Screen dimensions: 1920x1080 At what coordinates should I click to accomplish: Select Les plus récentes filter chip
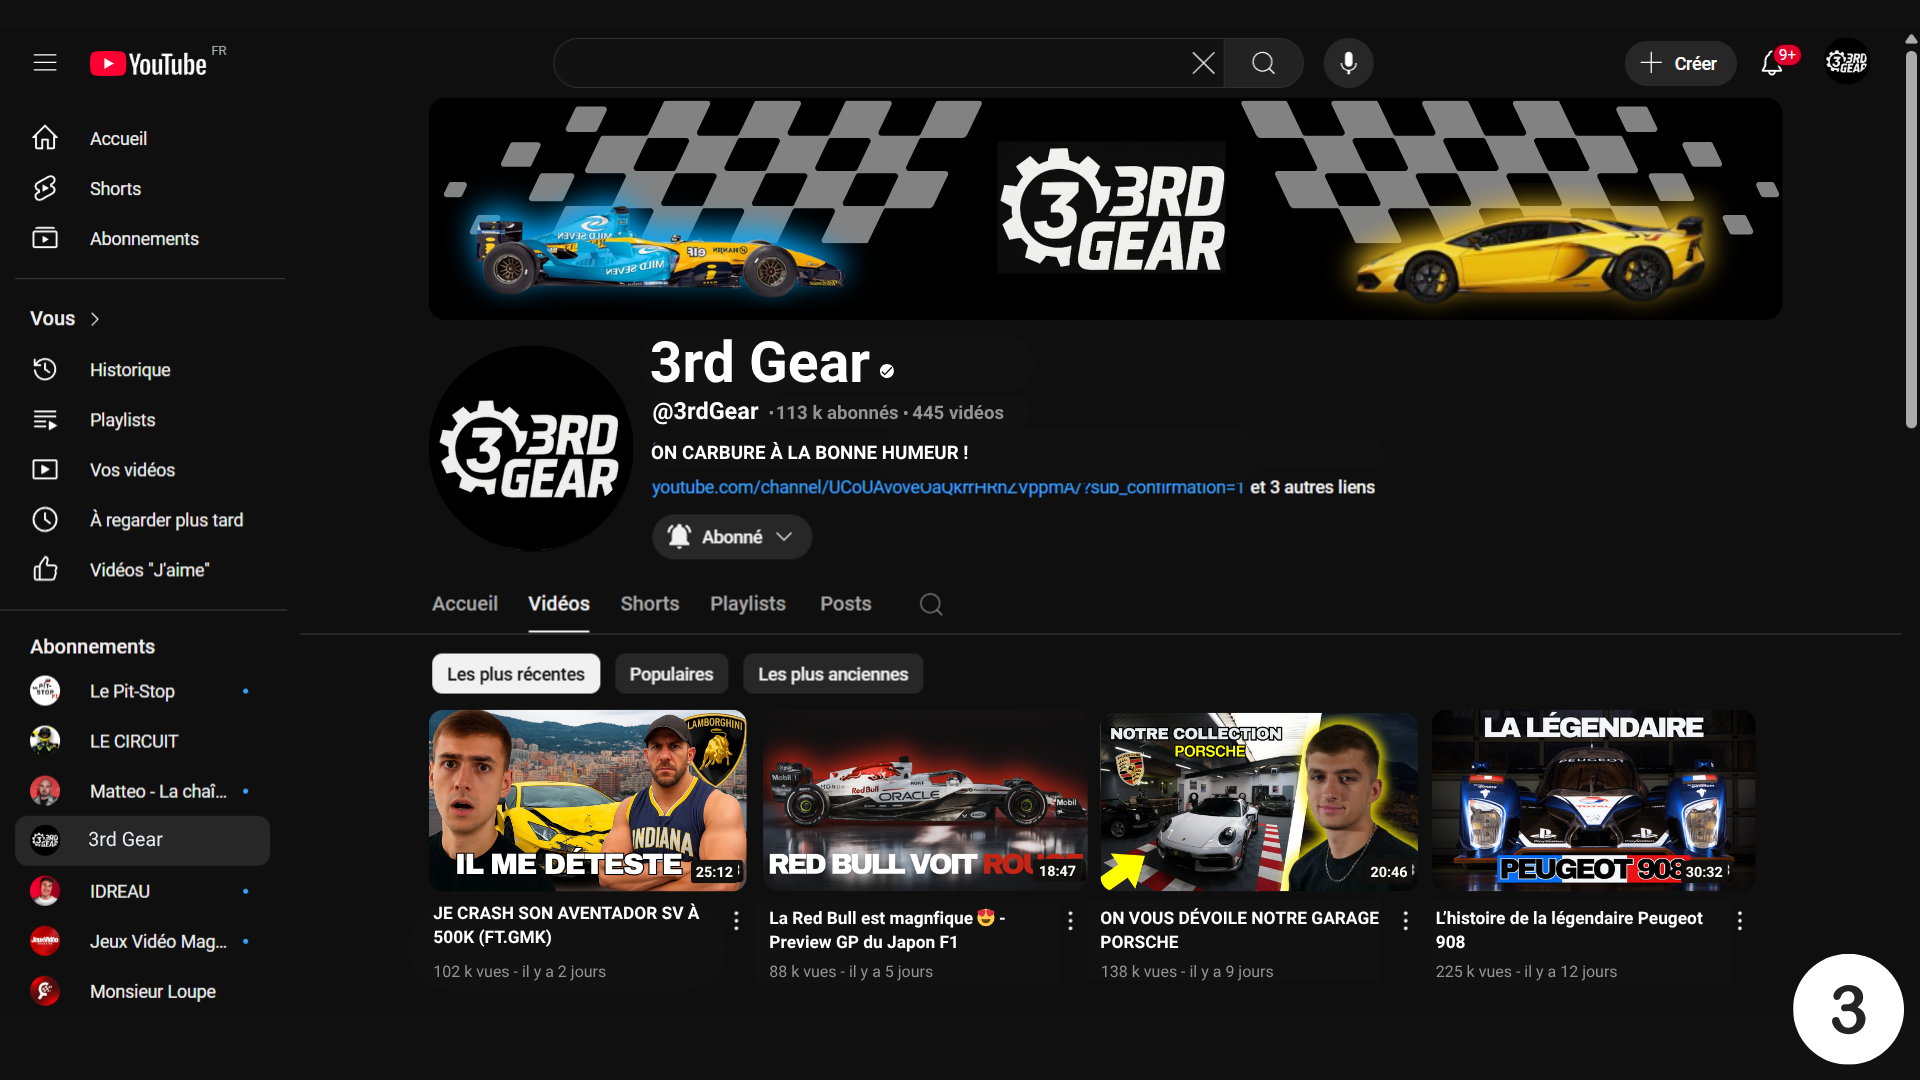tap(516, 674)
